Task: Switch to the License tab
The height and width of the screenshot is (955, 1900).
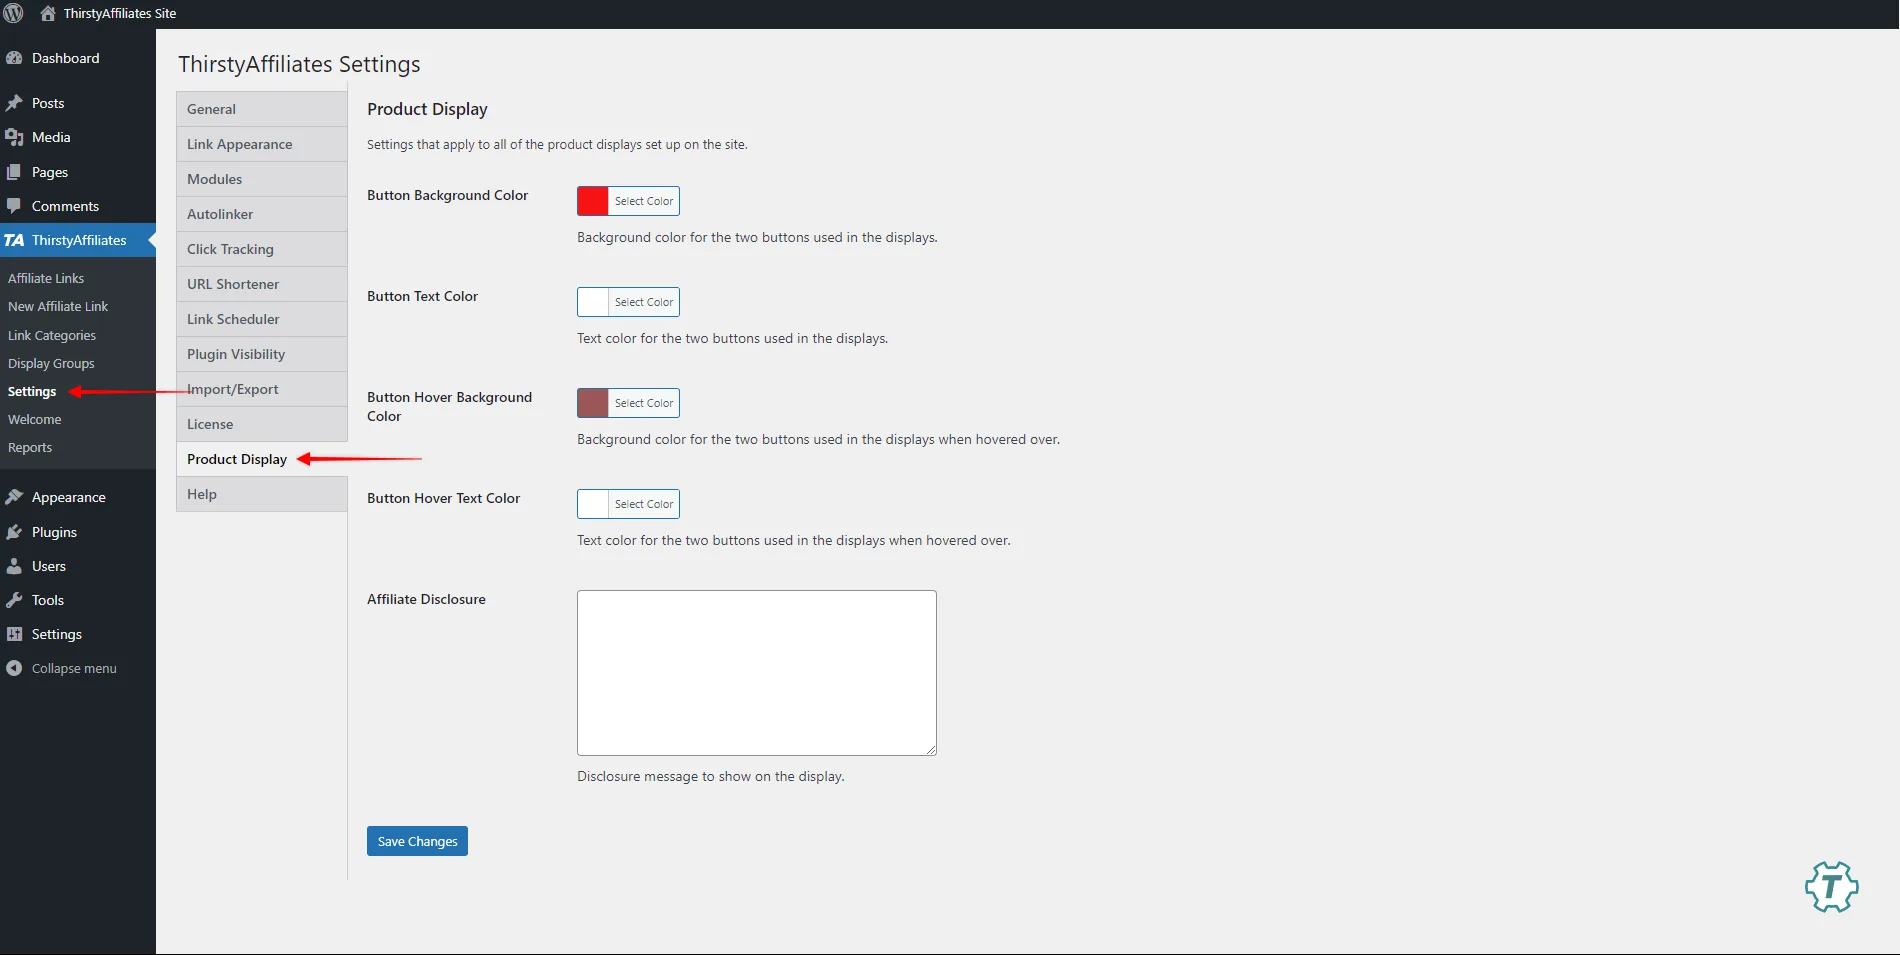Action: coord(262,424)
